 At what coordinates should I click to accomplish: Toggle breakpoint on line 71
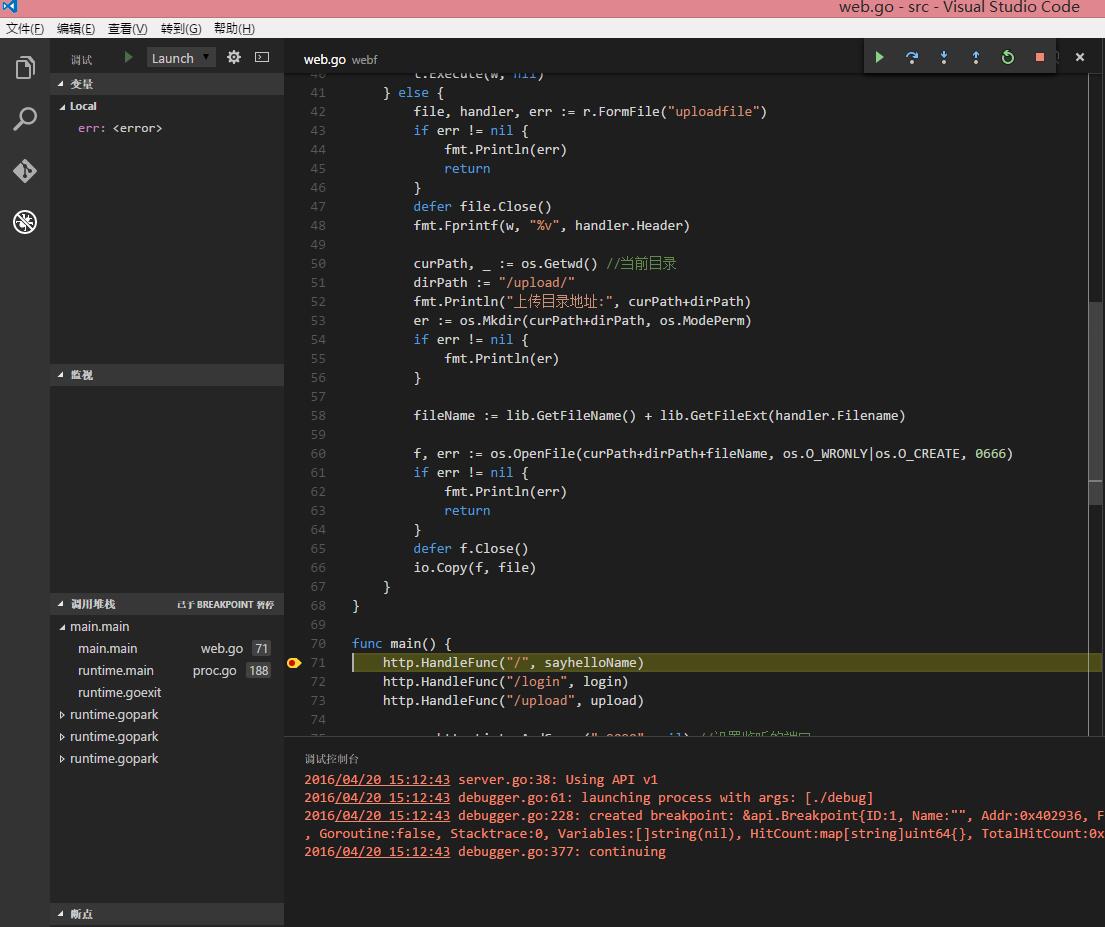click(x=294, y=663)
